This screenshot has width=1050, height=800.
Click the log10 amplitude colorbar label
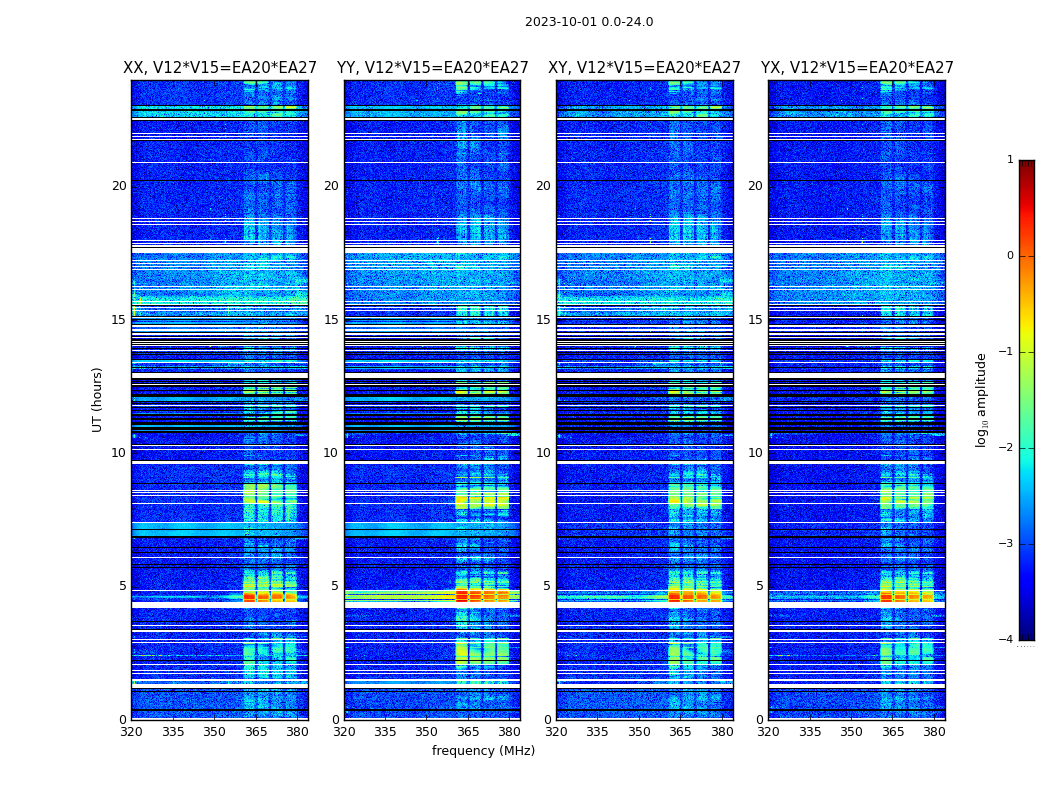pos(981,400)
